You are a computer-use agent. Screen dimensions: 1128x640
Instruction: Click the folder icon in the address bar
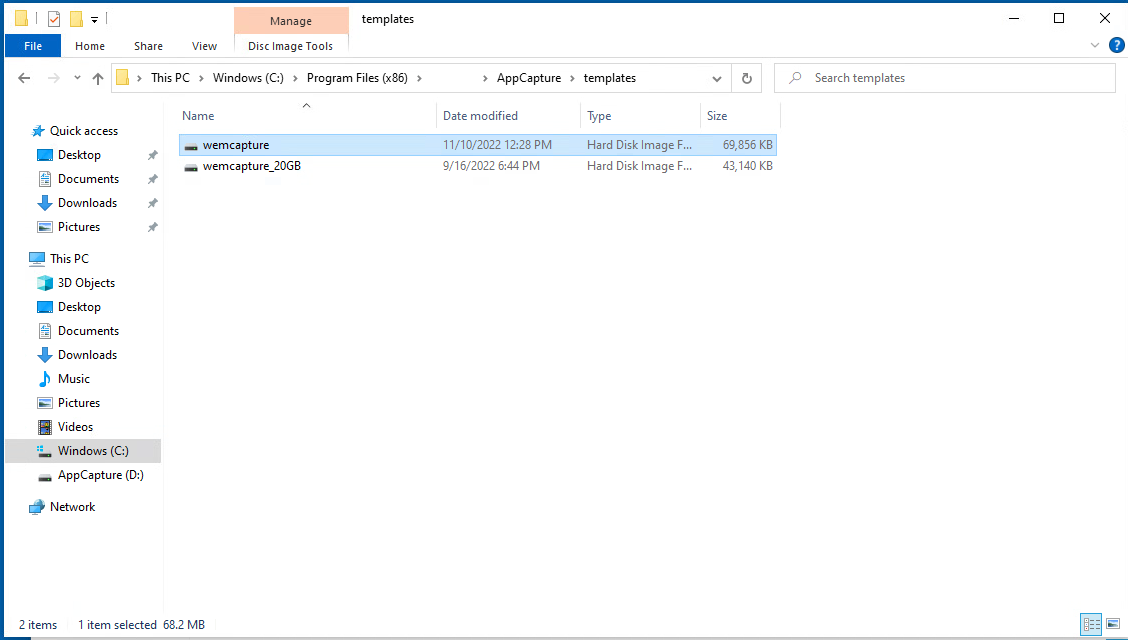point(123,77)
